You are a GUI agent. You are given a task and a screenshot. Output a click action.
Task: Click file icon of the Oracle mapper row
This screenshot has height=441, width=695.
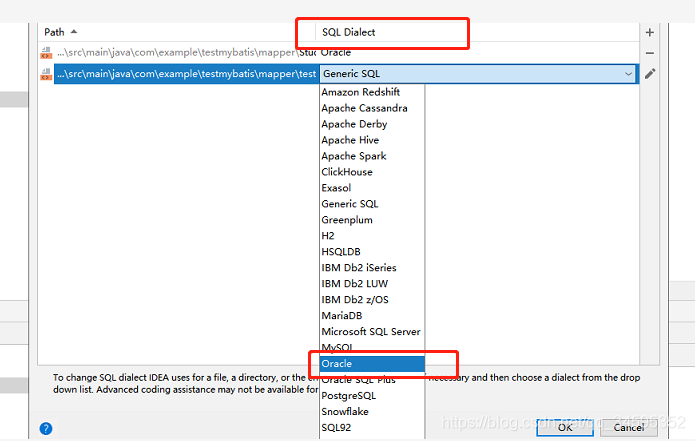[46, 53]
